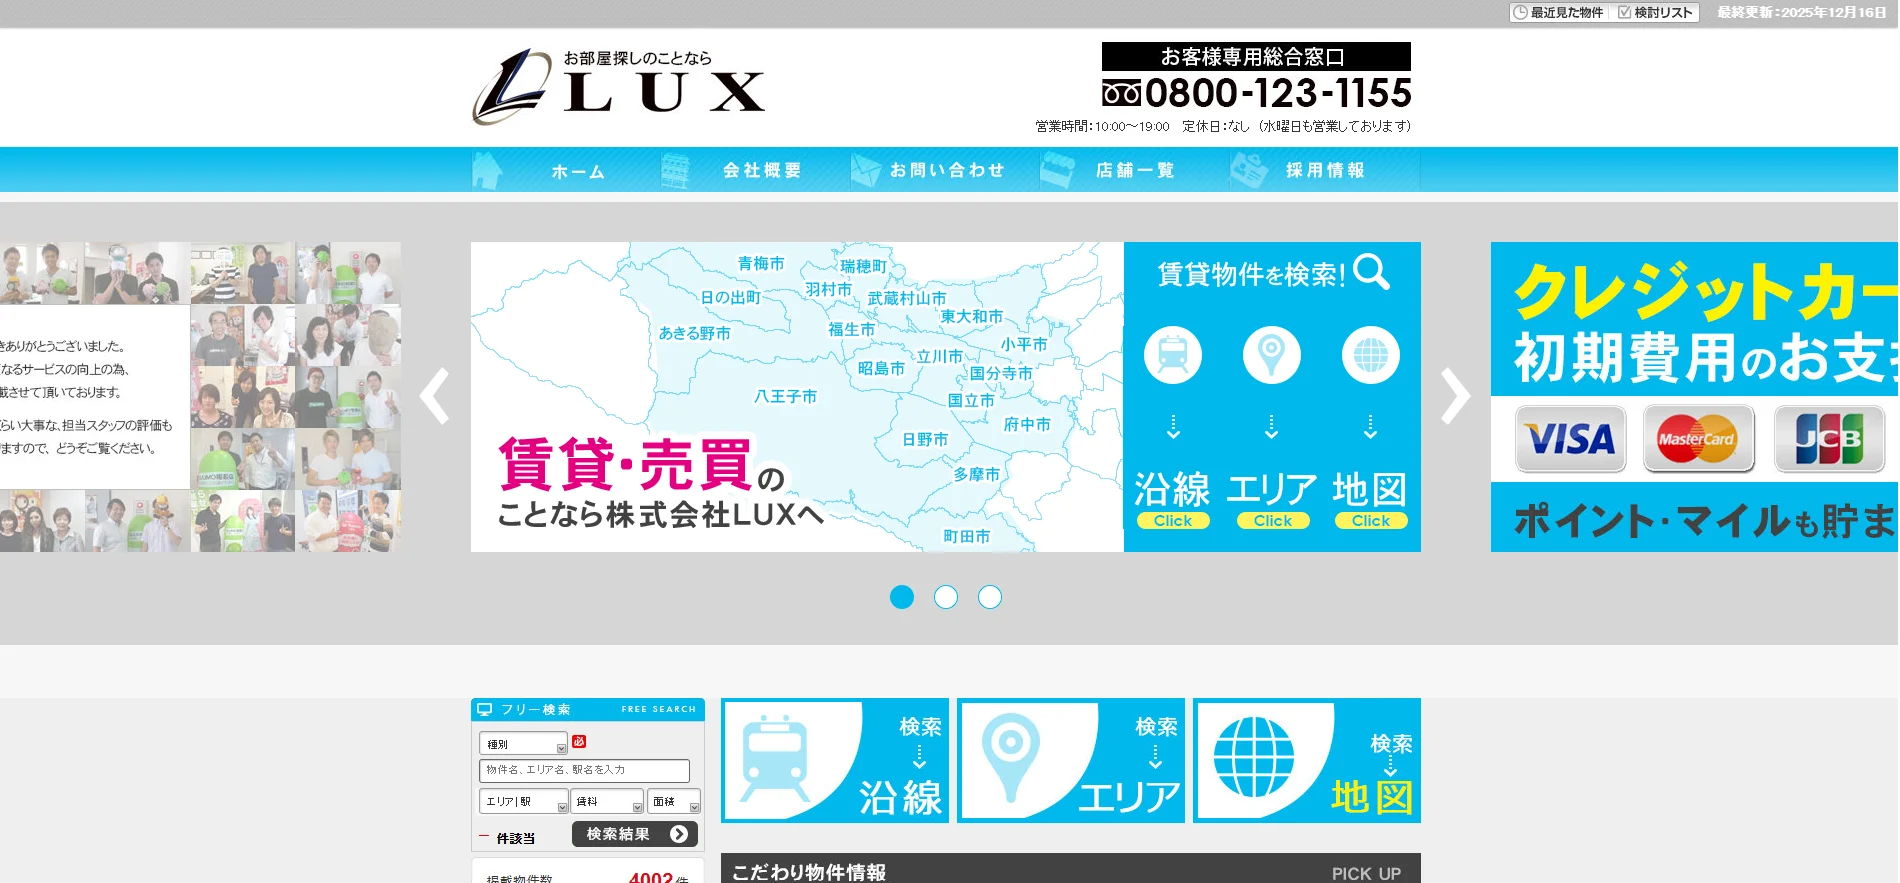This screenshot has width=1900, height=883.
Task: Open 最近見た物件 recently viewed link
Action: coord(1558,13)
